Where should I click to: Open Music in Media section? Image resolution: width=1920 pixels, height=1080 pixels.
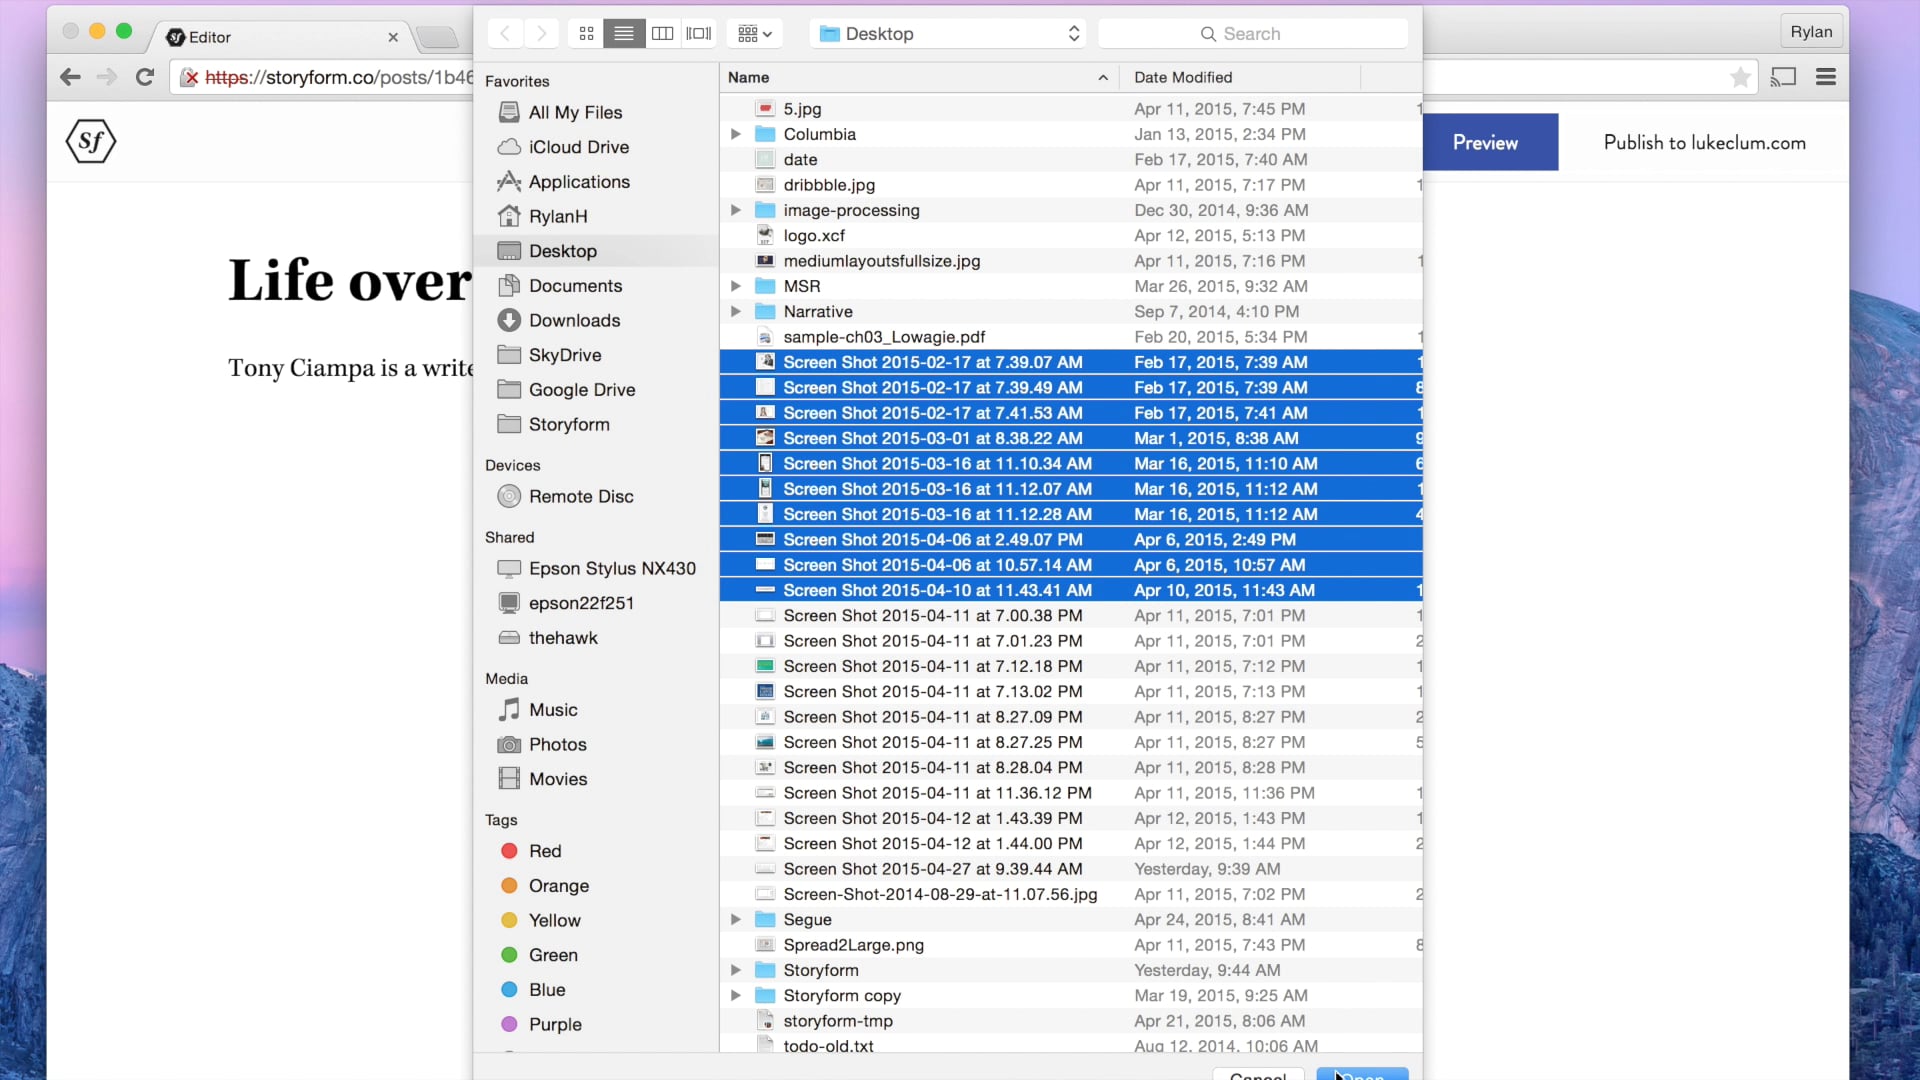point(597,710)
